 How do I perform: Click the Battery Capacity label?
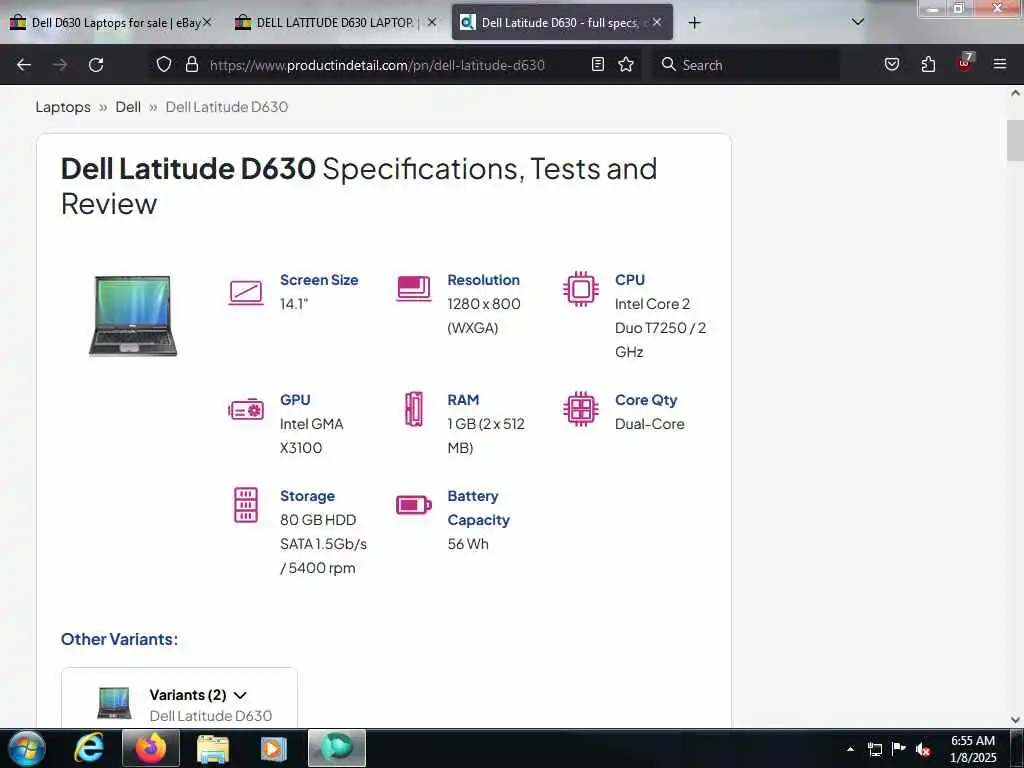coord(478,508)
